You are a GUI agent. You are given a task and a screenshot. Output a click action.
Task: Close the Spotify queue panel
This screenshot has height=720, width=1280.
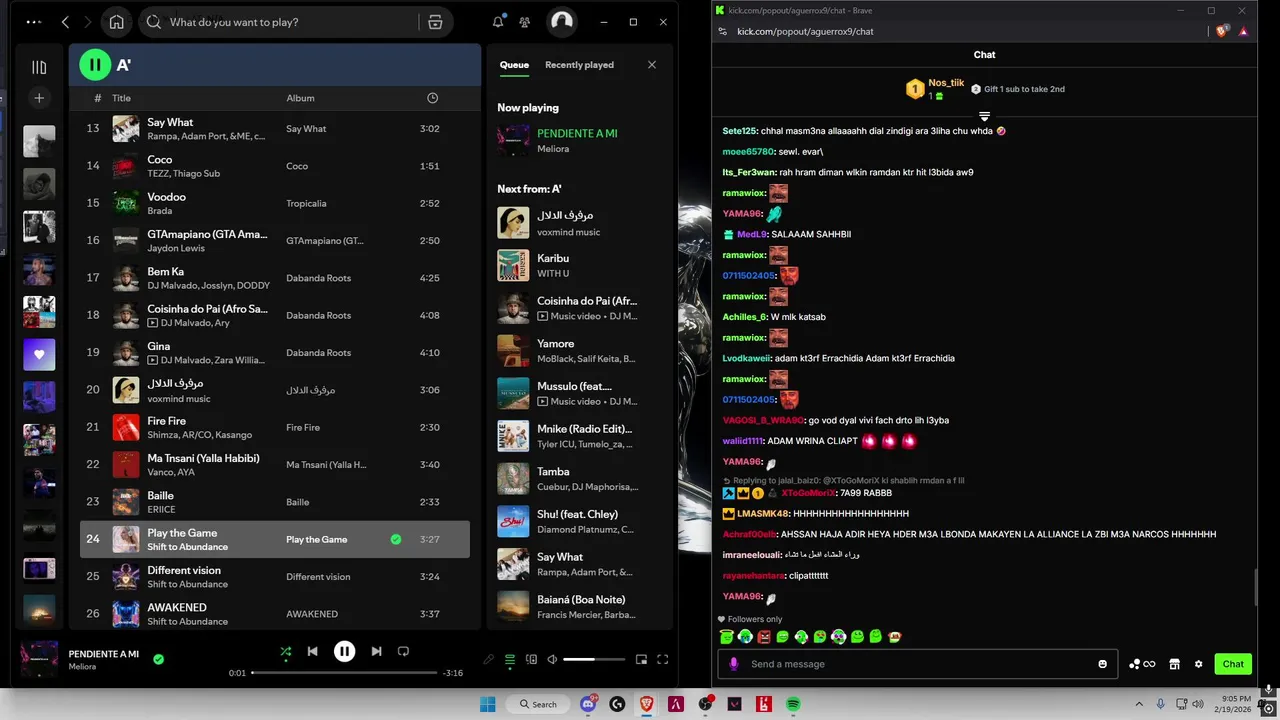(652, 65)
